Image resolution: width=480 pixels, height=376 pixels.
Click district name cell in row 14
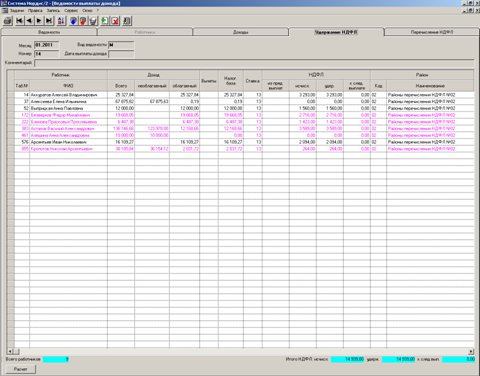coord(430,95)
